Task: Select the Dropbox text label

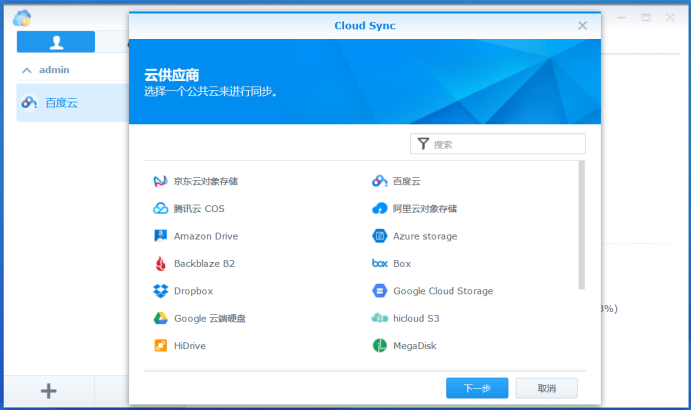Action: pyautogui.click(x=193, y=291)
